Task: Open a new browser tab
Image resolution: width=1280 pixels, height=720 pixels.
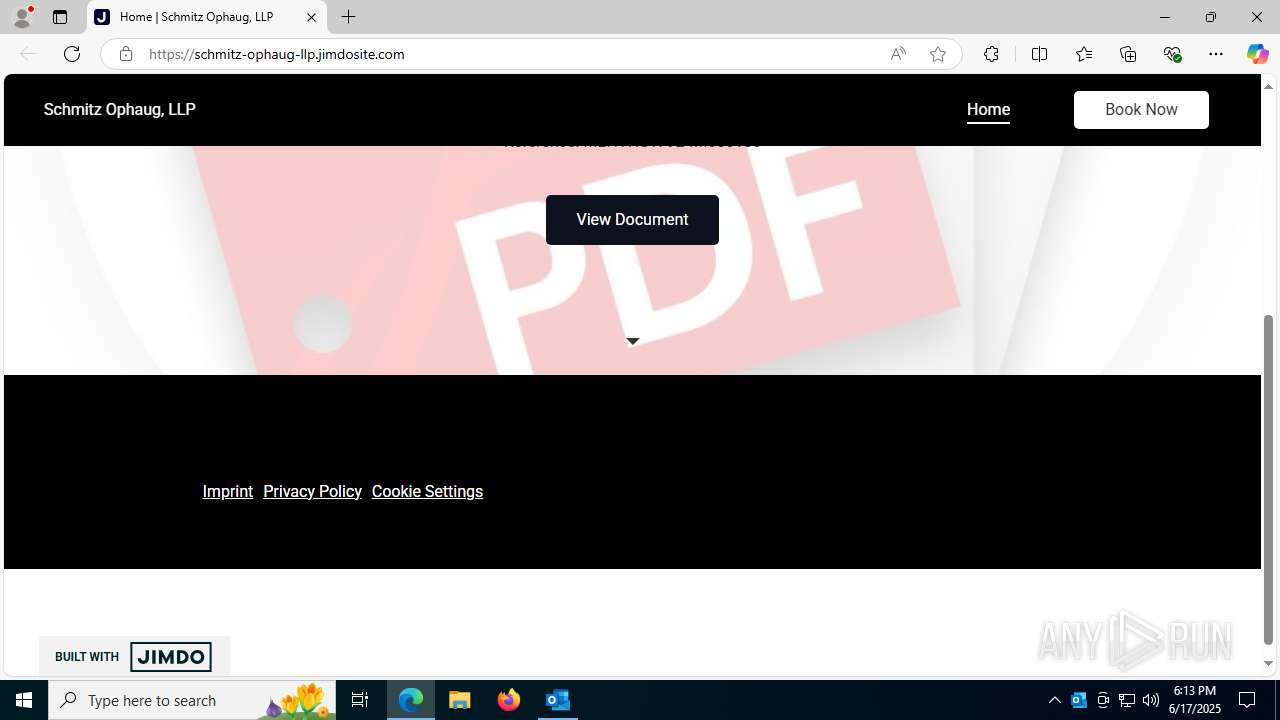Action: [348, 17]
